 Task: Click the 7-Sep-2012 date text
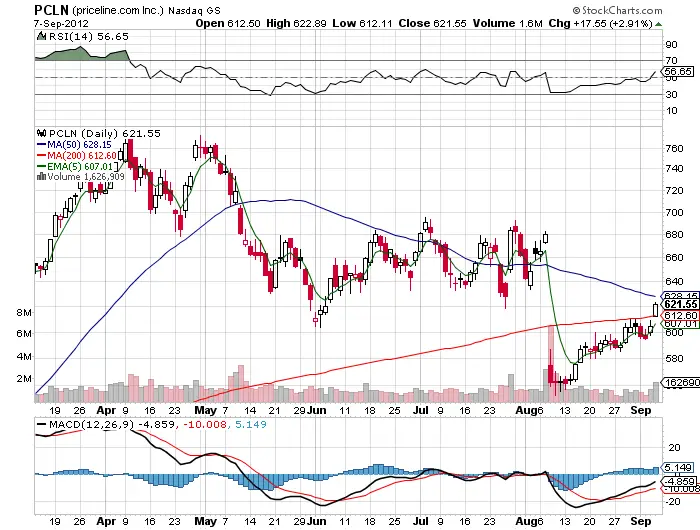click(x=61, y=24)
